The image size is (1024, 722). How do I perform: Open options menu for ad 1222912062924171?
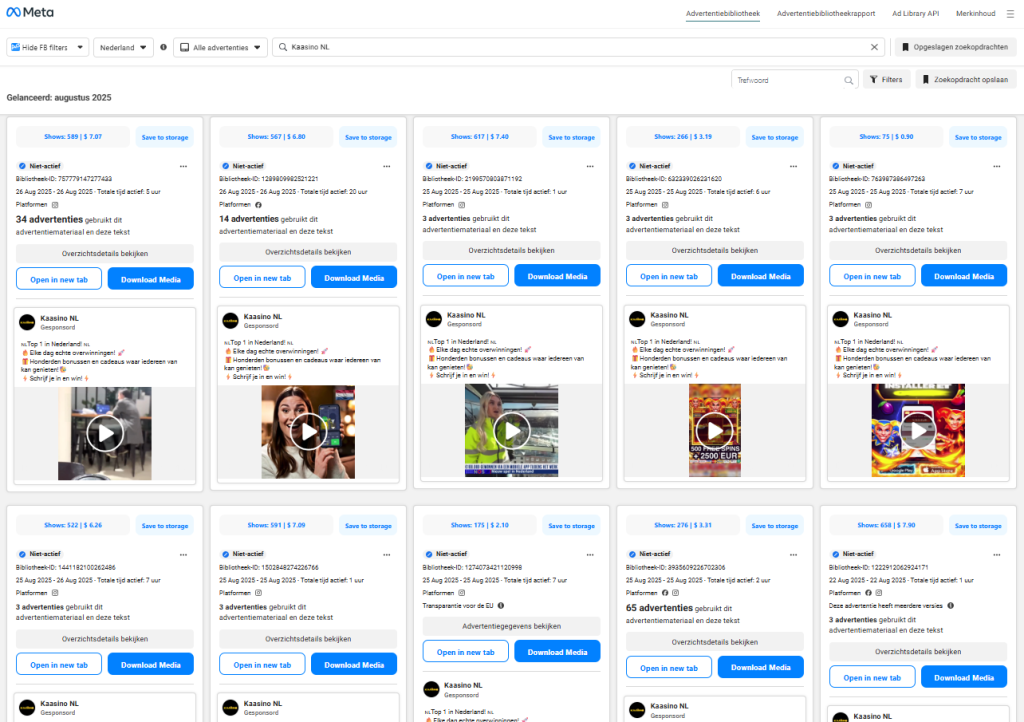(997, 554)
